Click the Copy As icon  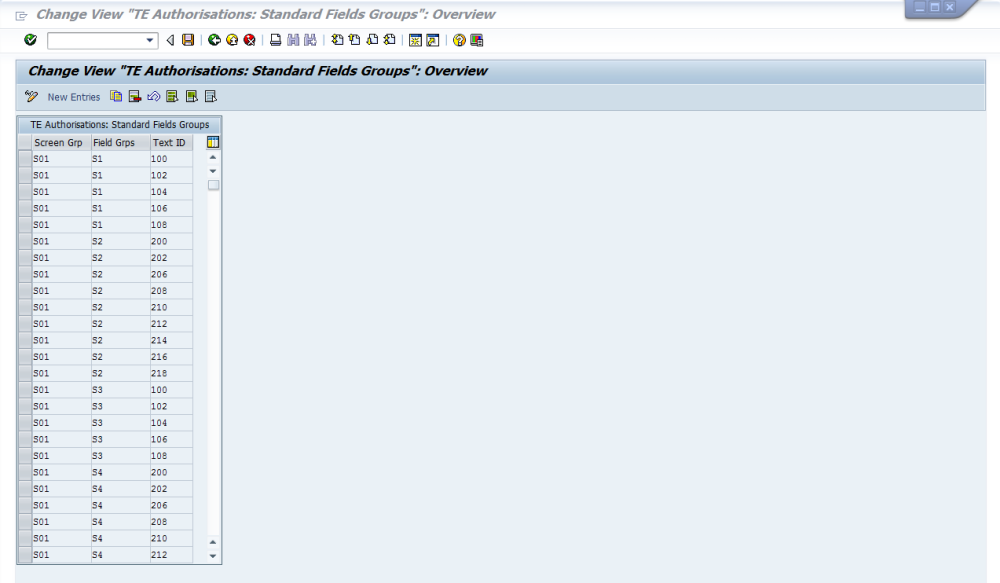point(115,96)
